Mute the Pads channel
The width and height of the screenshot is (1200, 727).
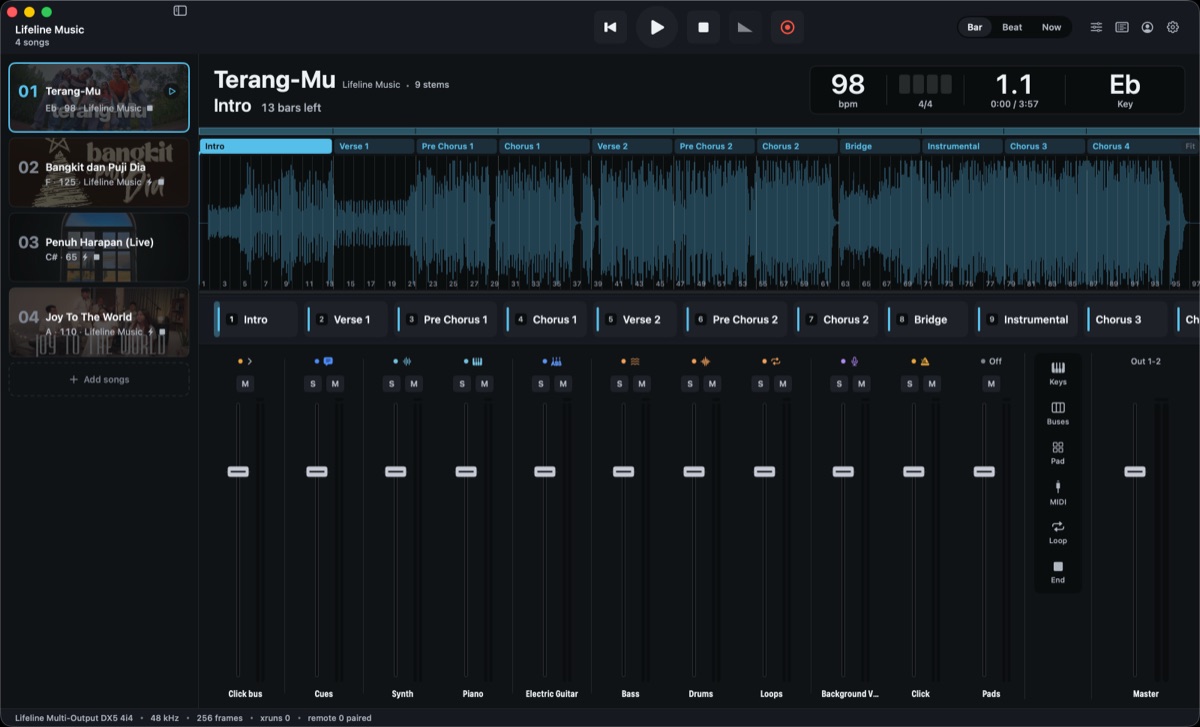991,384
